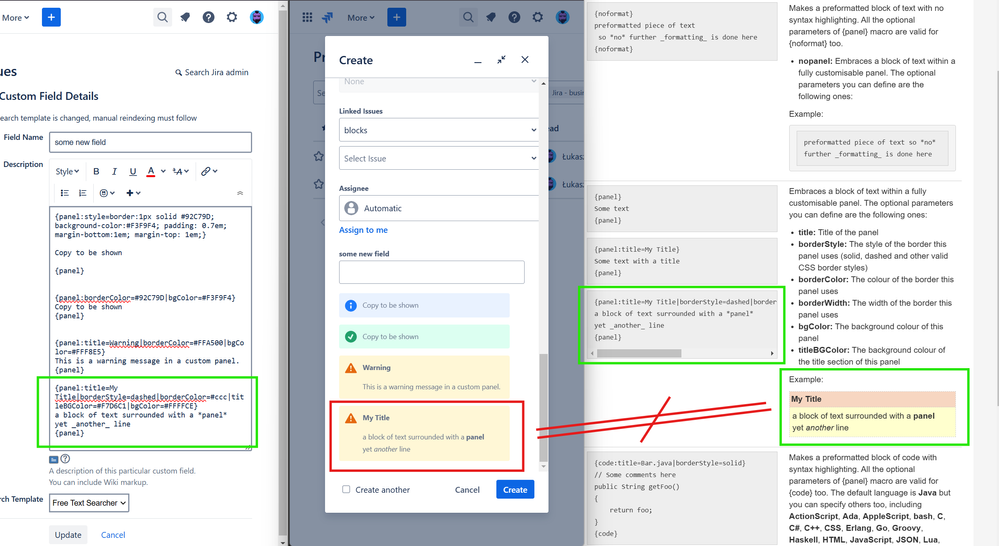Click megaphone icon in middle window header
The image size is (999, 546).
coord(491,17)
